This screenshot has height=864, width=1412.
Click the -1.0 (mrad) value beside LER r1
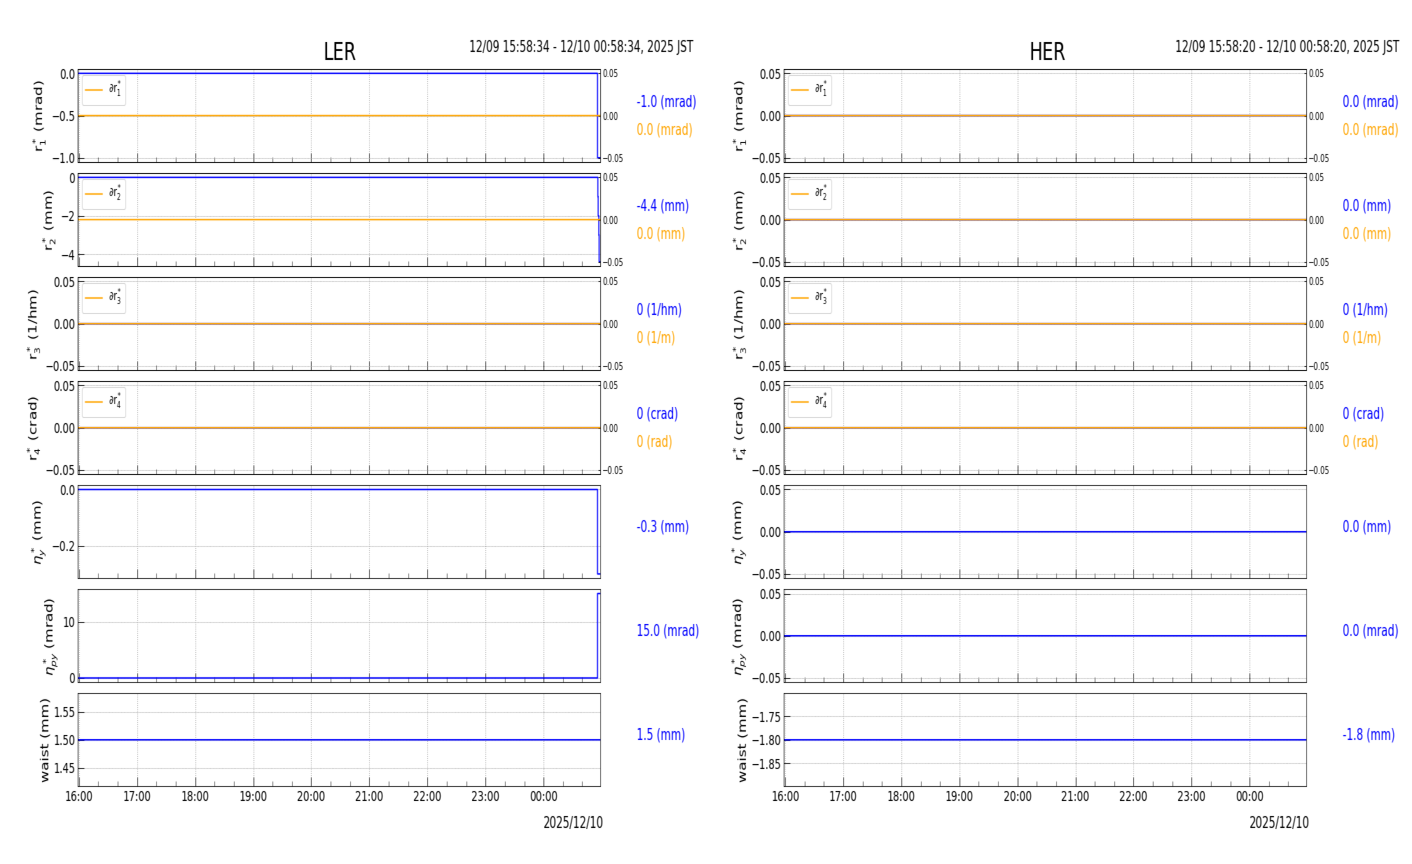click(x=666, y=102)
